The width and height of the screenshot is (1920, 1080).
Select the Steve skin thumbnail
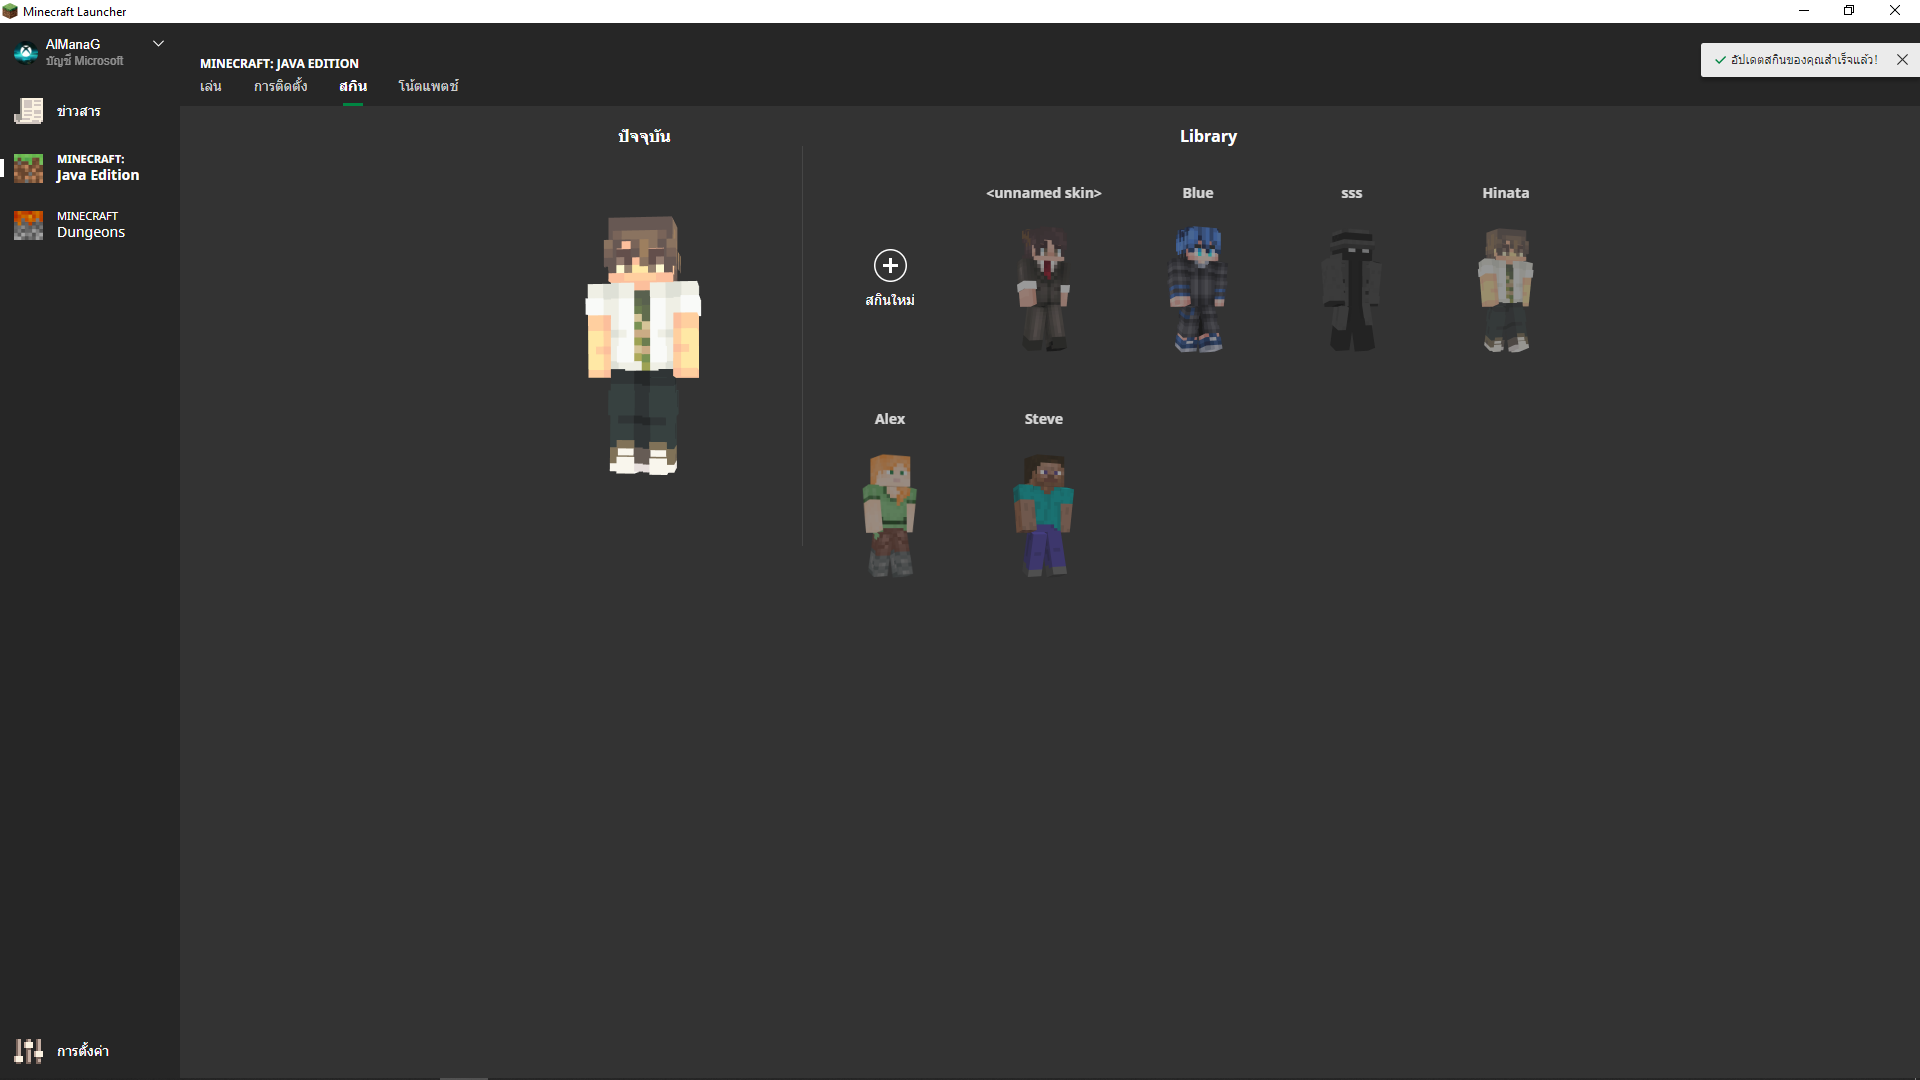point(1044,515)
